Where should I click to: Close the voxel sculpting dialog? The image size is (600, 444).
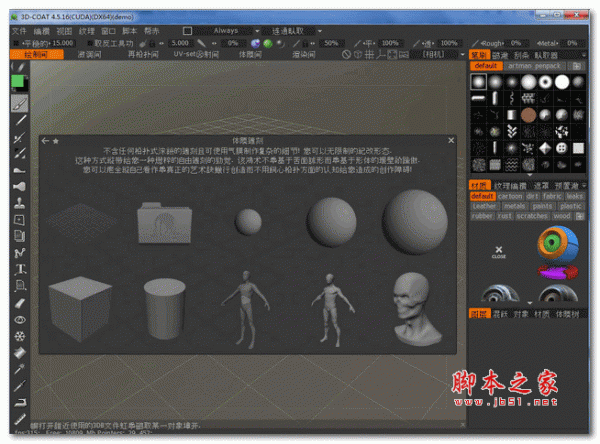[452, 141]
